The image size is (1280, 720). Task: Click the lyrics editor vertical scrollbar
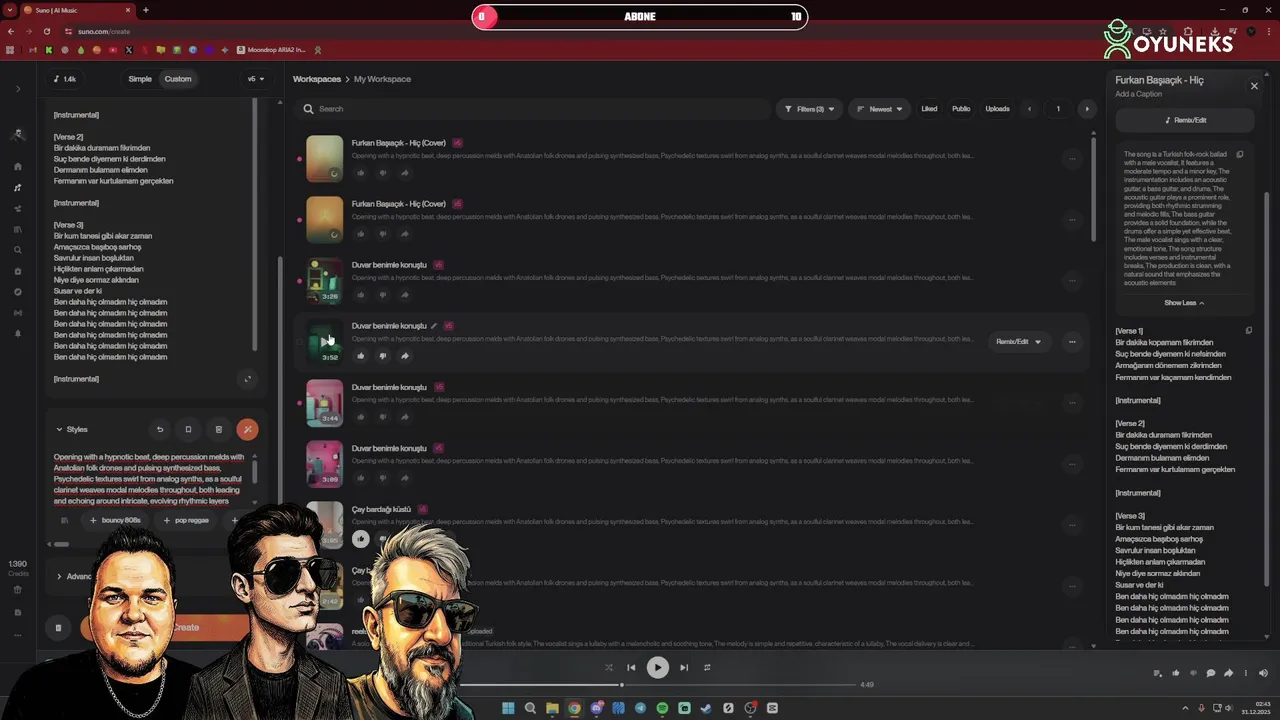click(255, 225)
